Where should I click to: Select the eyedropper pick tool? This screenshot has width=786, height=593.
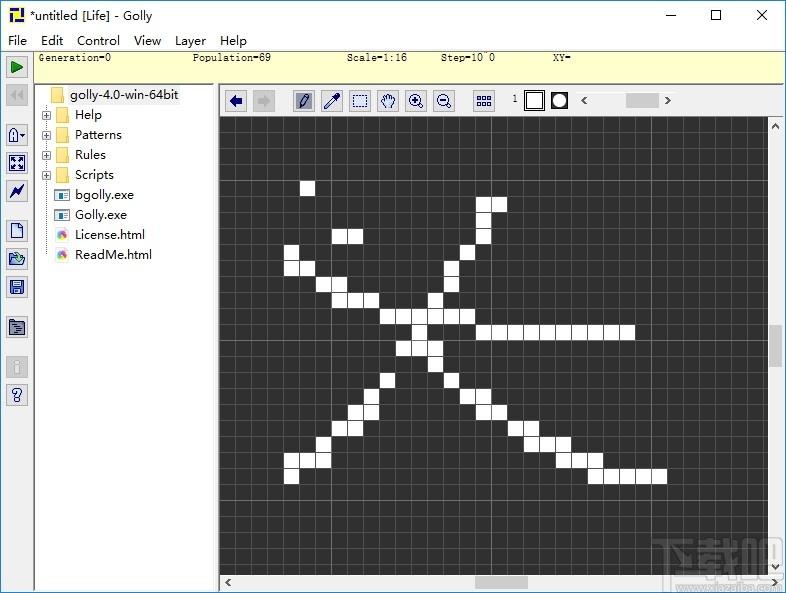click(332, 101)
